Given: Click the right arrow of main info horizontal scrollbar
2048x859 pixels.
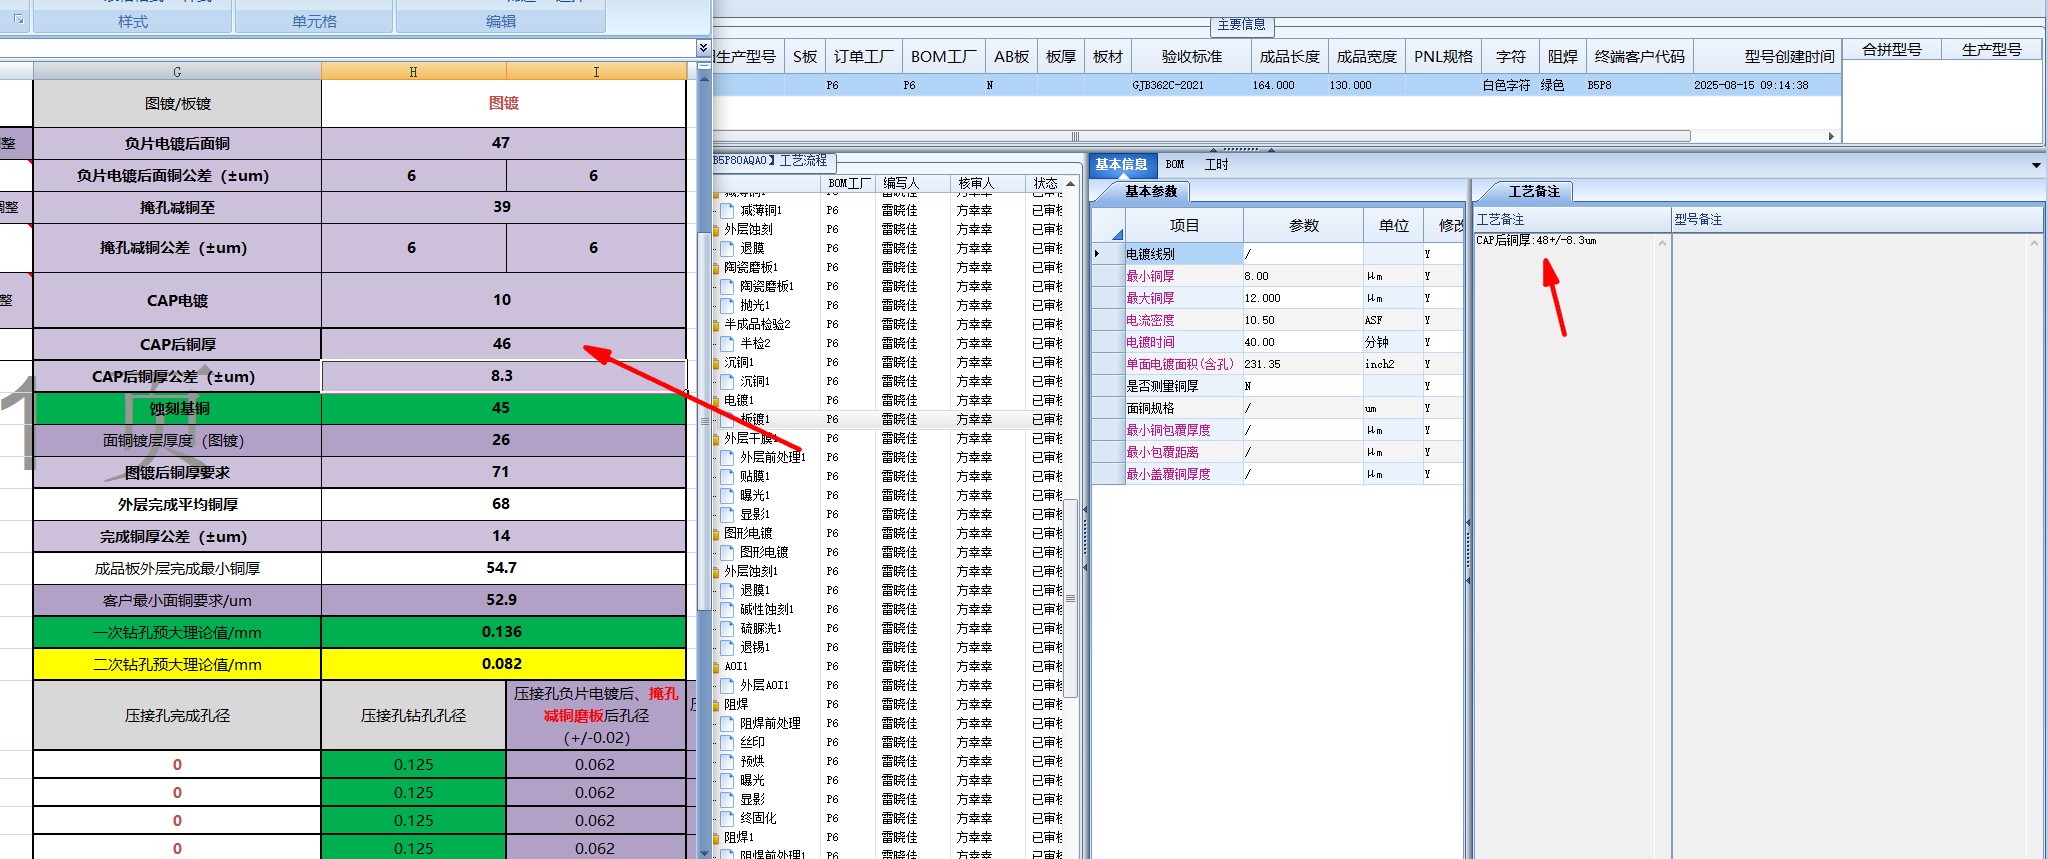Looking at the screenshot, I should (1831, 136).
